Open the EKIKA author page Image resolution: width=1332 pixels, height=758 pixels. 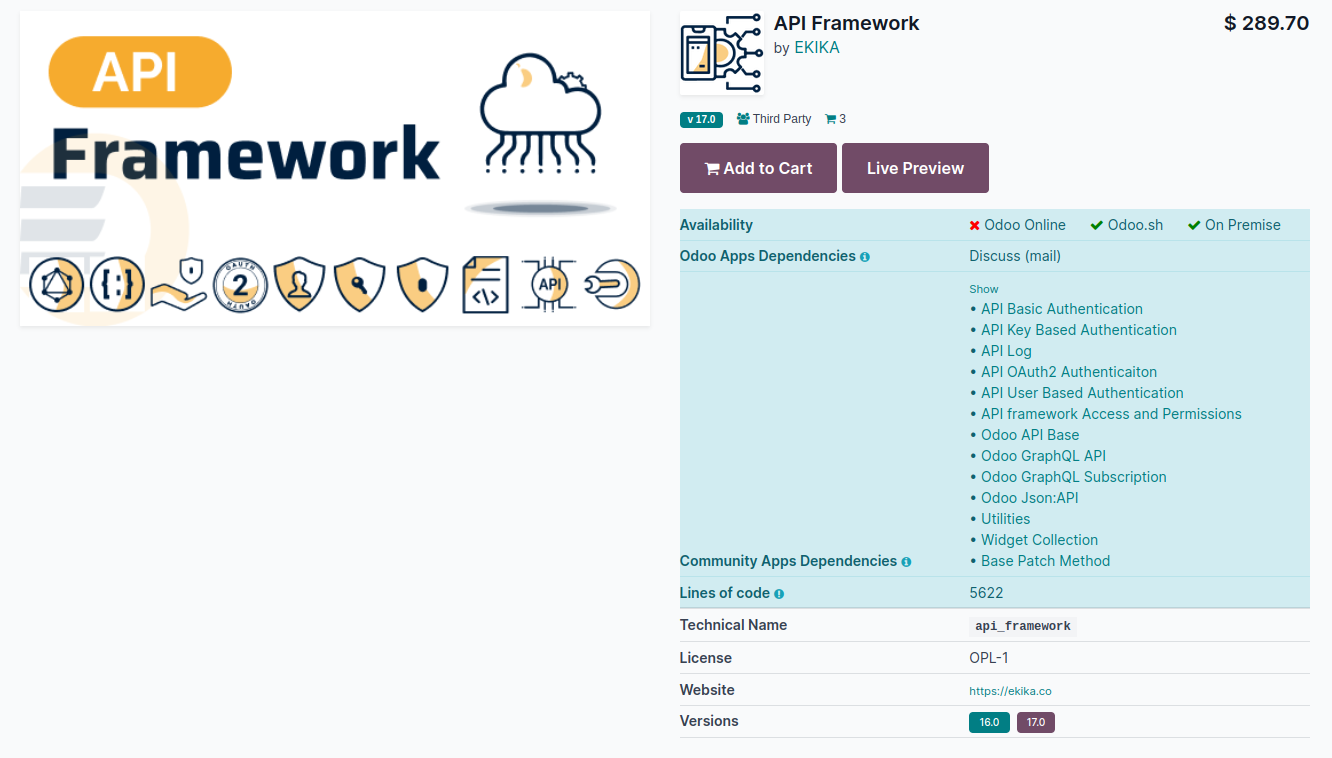pos(817,48)
